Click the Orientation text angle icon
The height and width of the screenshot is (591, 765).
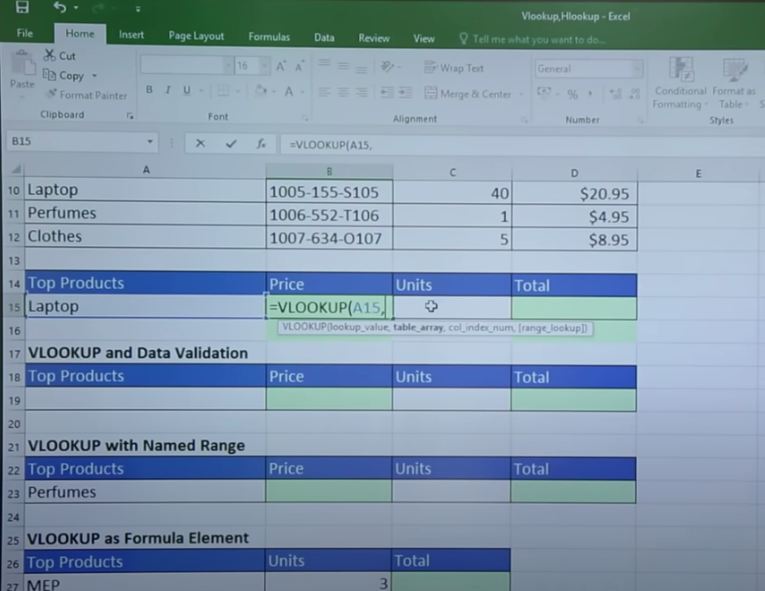[388, 66]
